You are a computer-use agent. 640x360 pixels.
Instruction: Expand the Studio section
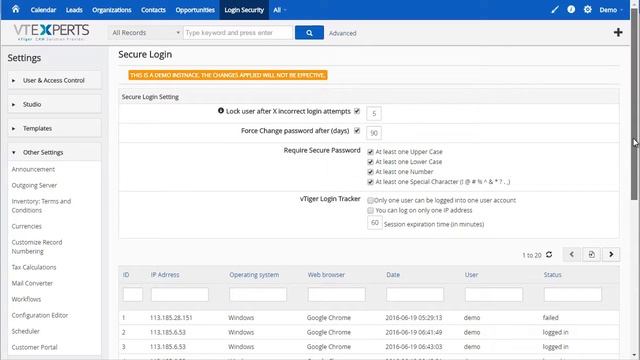click(54, 104)
